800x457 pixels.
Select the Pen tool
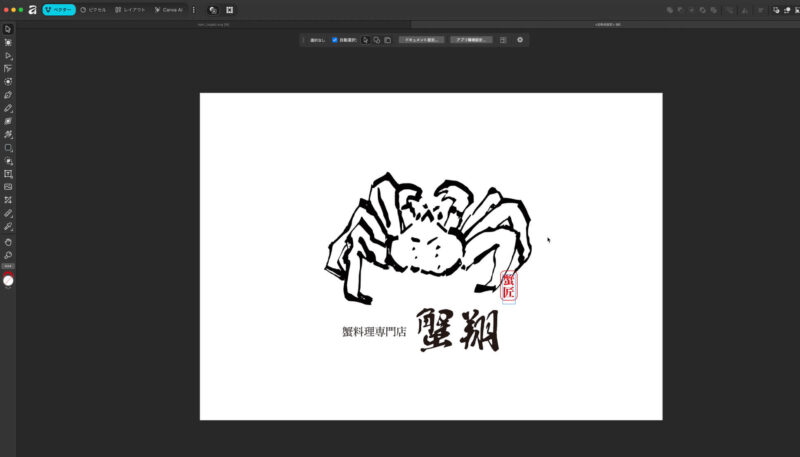[x=8, y=95]
